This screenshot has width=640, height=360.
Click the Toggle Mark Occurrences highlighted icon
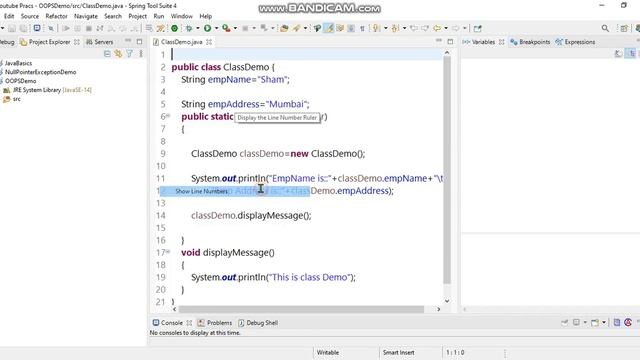(x=329, y=28)
